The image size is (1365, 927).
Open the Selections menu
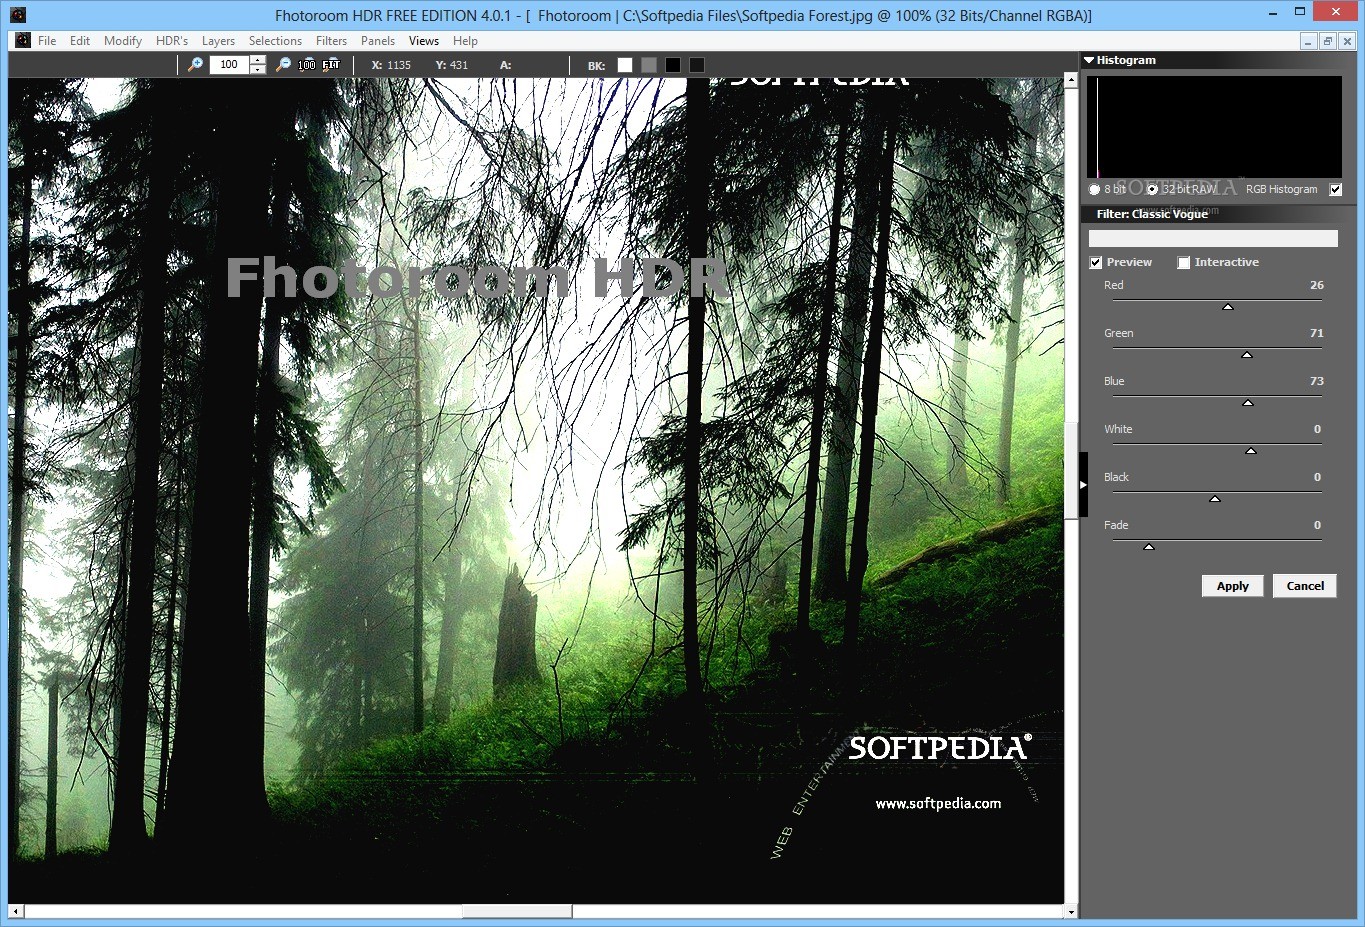pos(275,41)
